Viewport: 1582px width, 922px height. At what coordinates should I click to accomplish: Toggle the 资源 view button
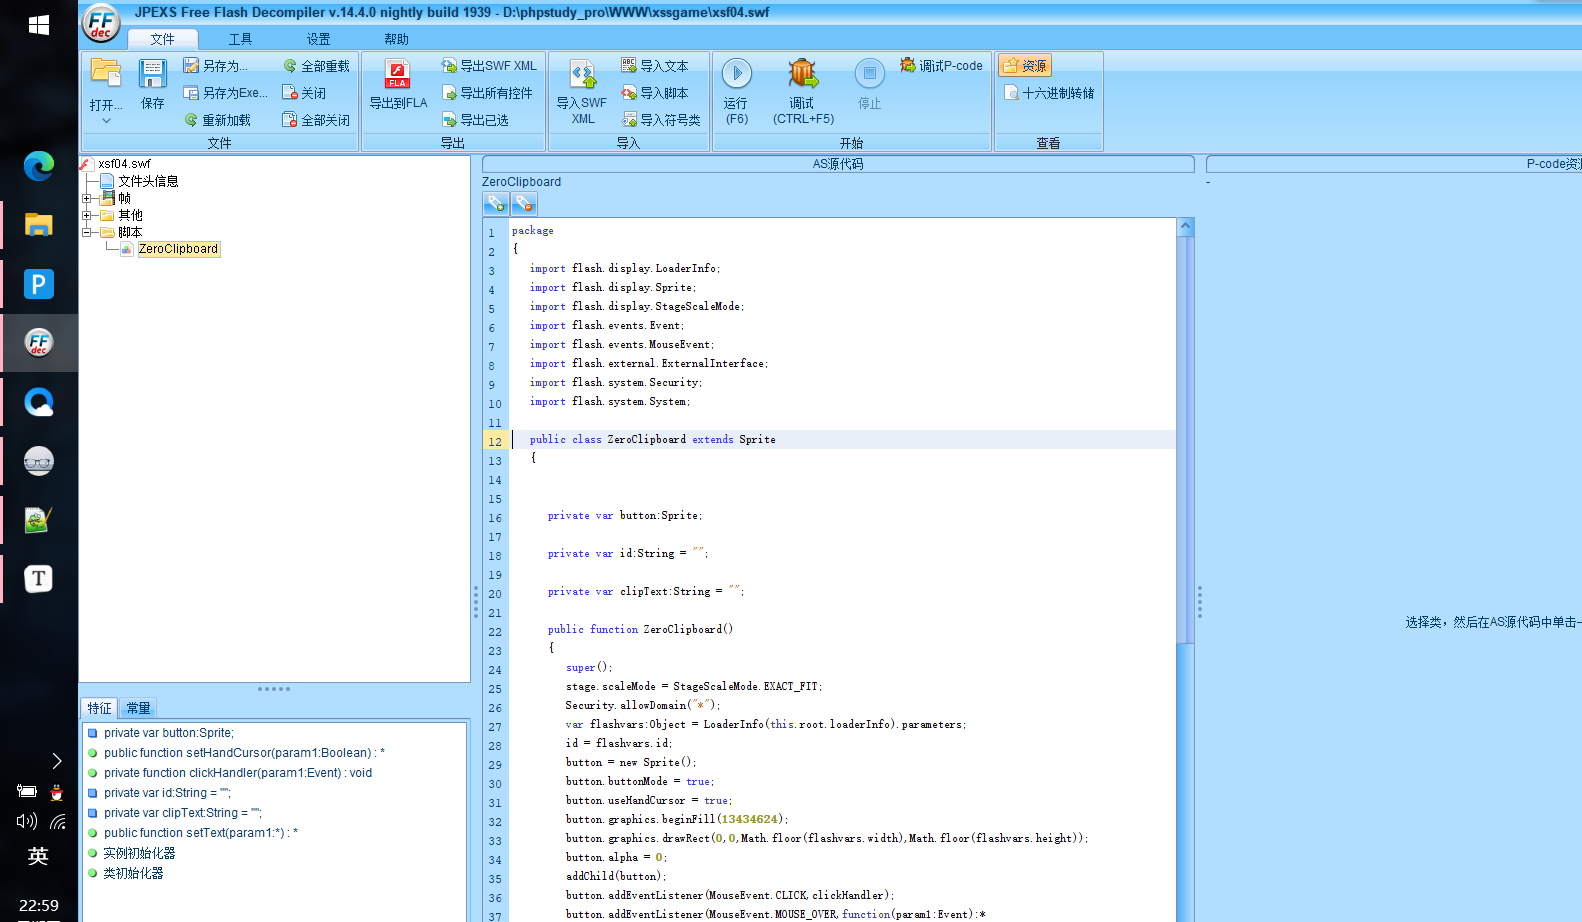1025,66
